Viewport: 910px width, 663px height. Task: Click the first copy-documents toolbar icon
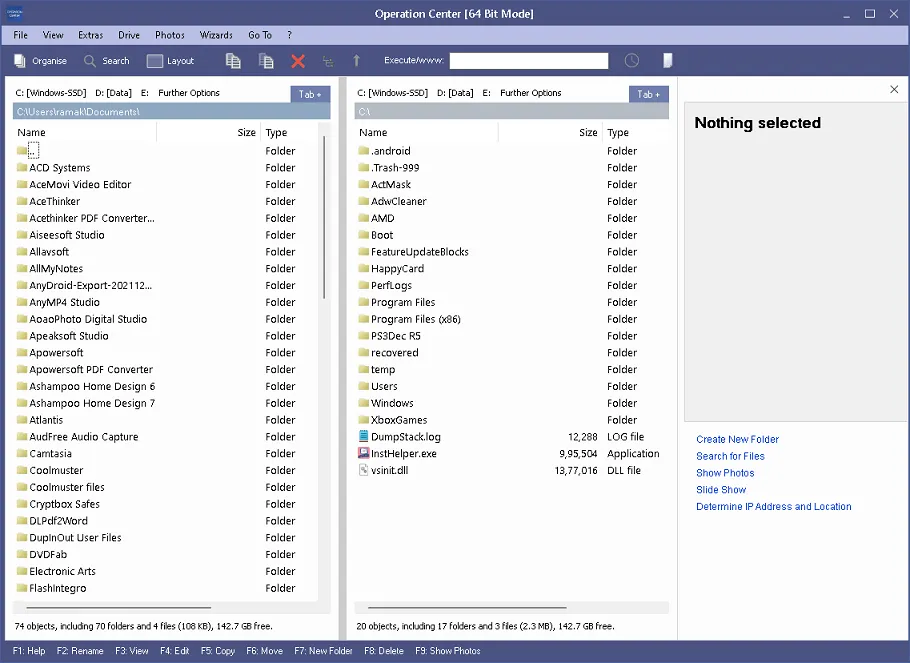(233, 60)
